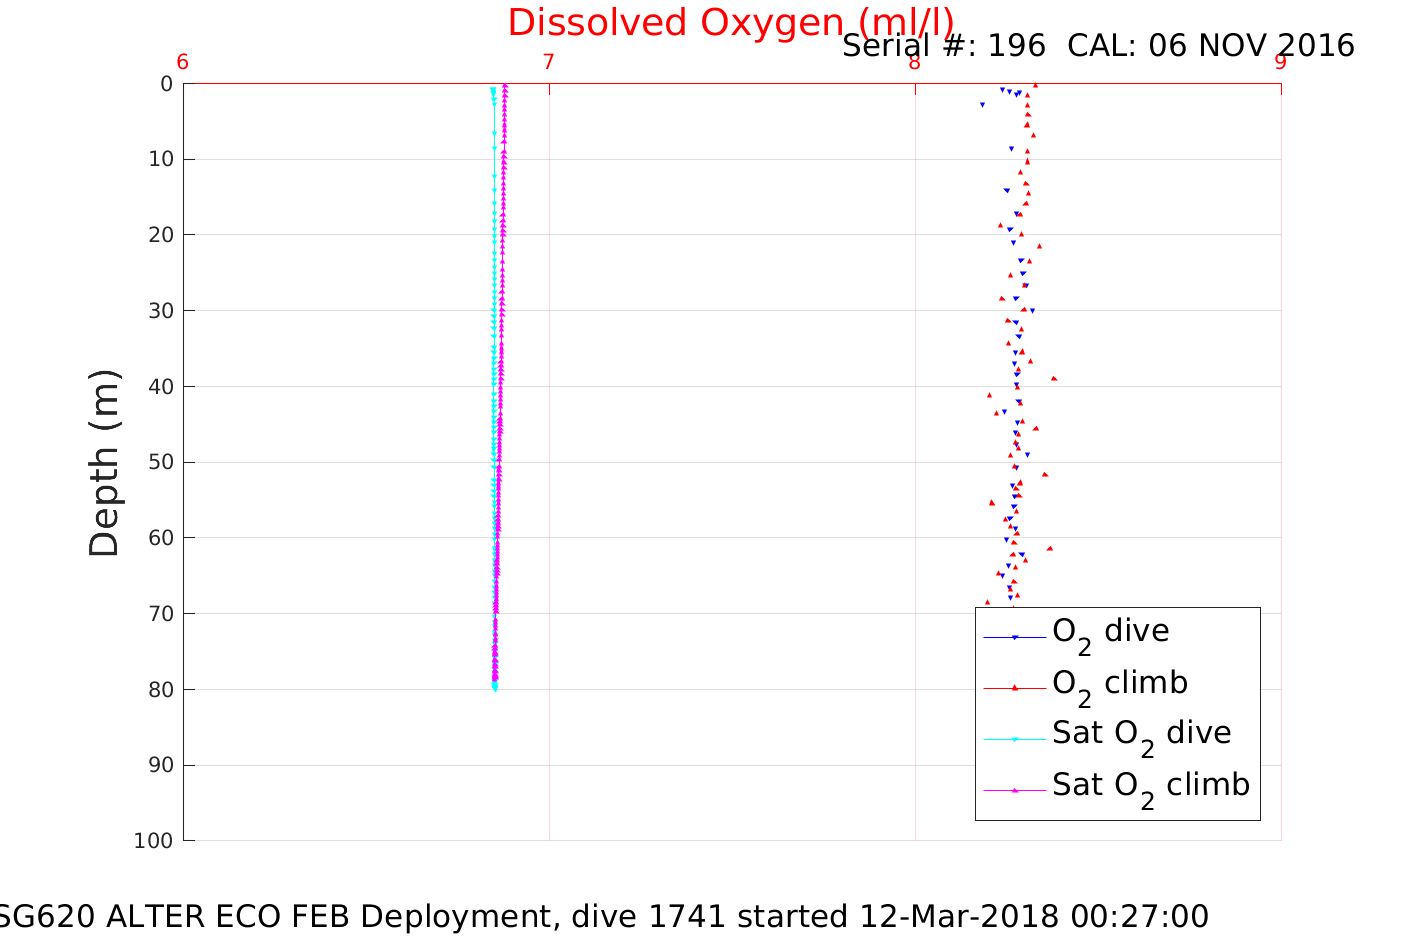Select the 'Sat O2 dive' legend entry
The image size is (1417, 945).
coord(1141,735)
